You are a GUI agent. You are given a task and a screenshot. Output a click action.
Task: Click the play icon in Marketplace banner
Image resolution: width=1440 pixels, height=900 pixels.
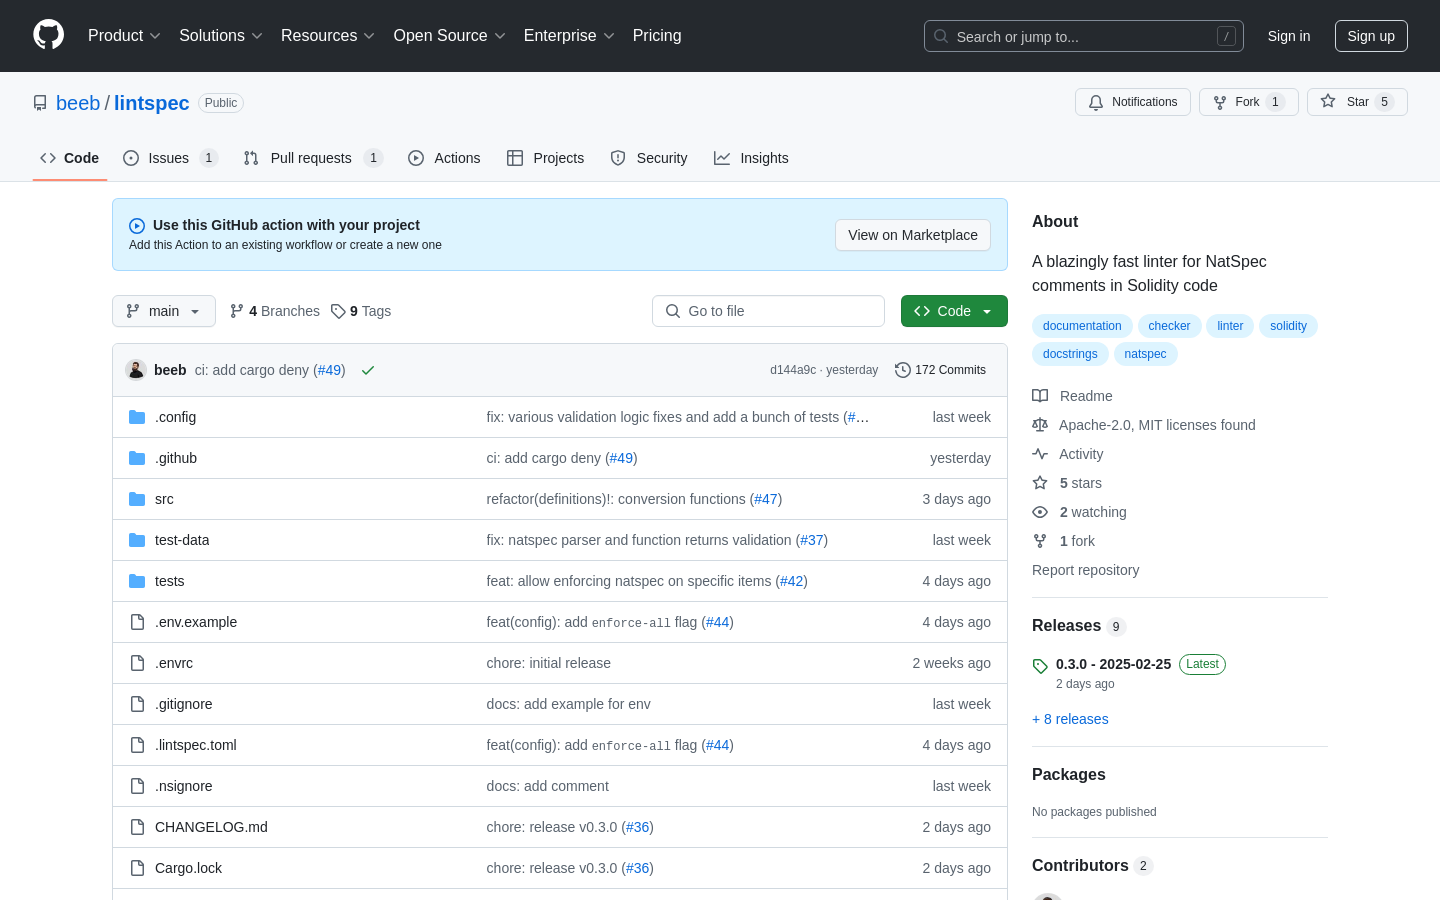coord(137,226)
